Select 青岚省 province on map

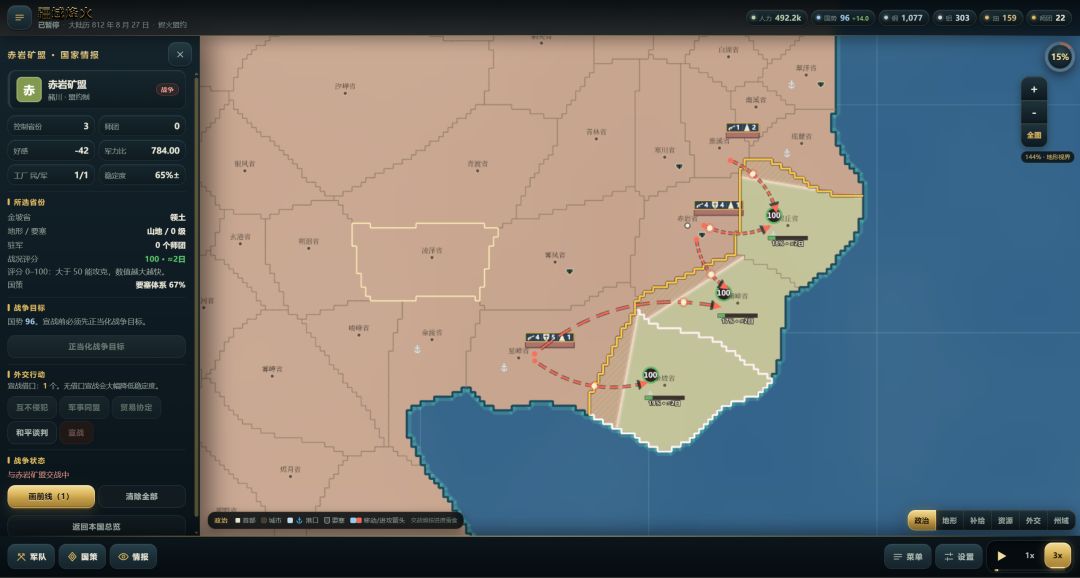click(x=477, y=164)
